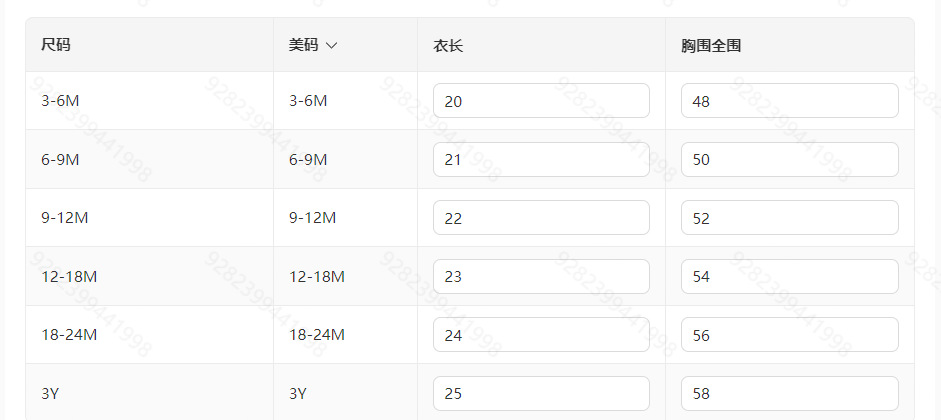Click the 胸围全围 field for size 3-6M
This screenshot has height=420, width=941.
pyautogui.click(x=789, y=101)
